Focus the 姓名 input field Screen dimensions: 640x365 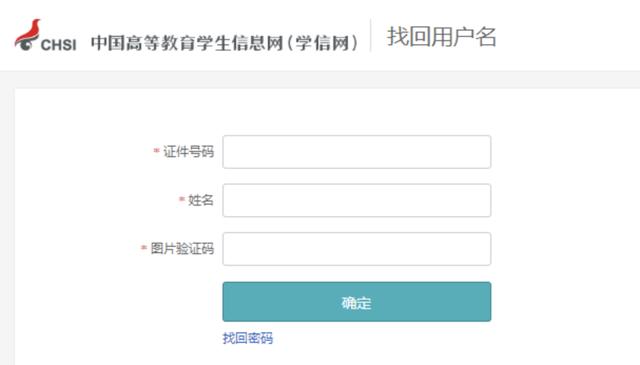point(357,200)
